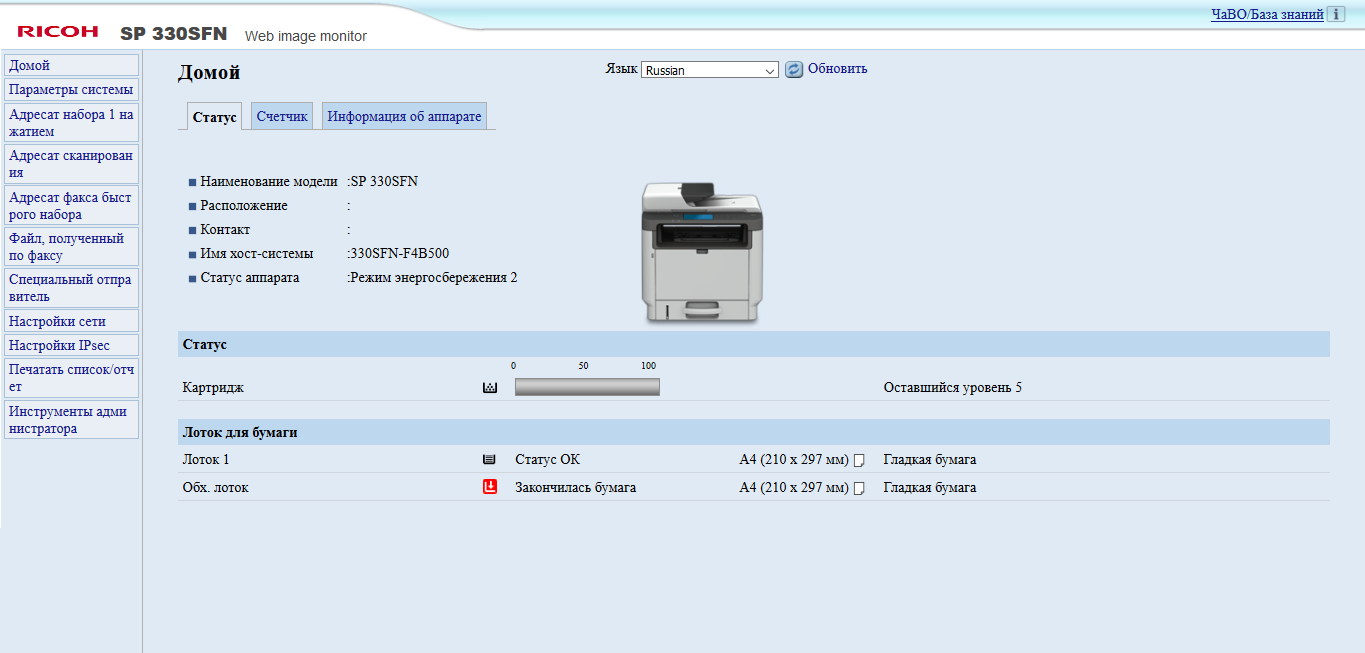
Task: Select the Статус tab
Action: [x=214, y=117]
